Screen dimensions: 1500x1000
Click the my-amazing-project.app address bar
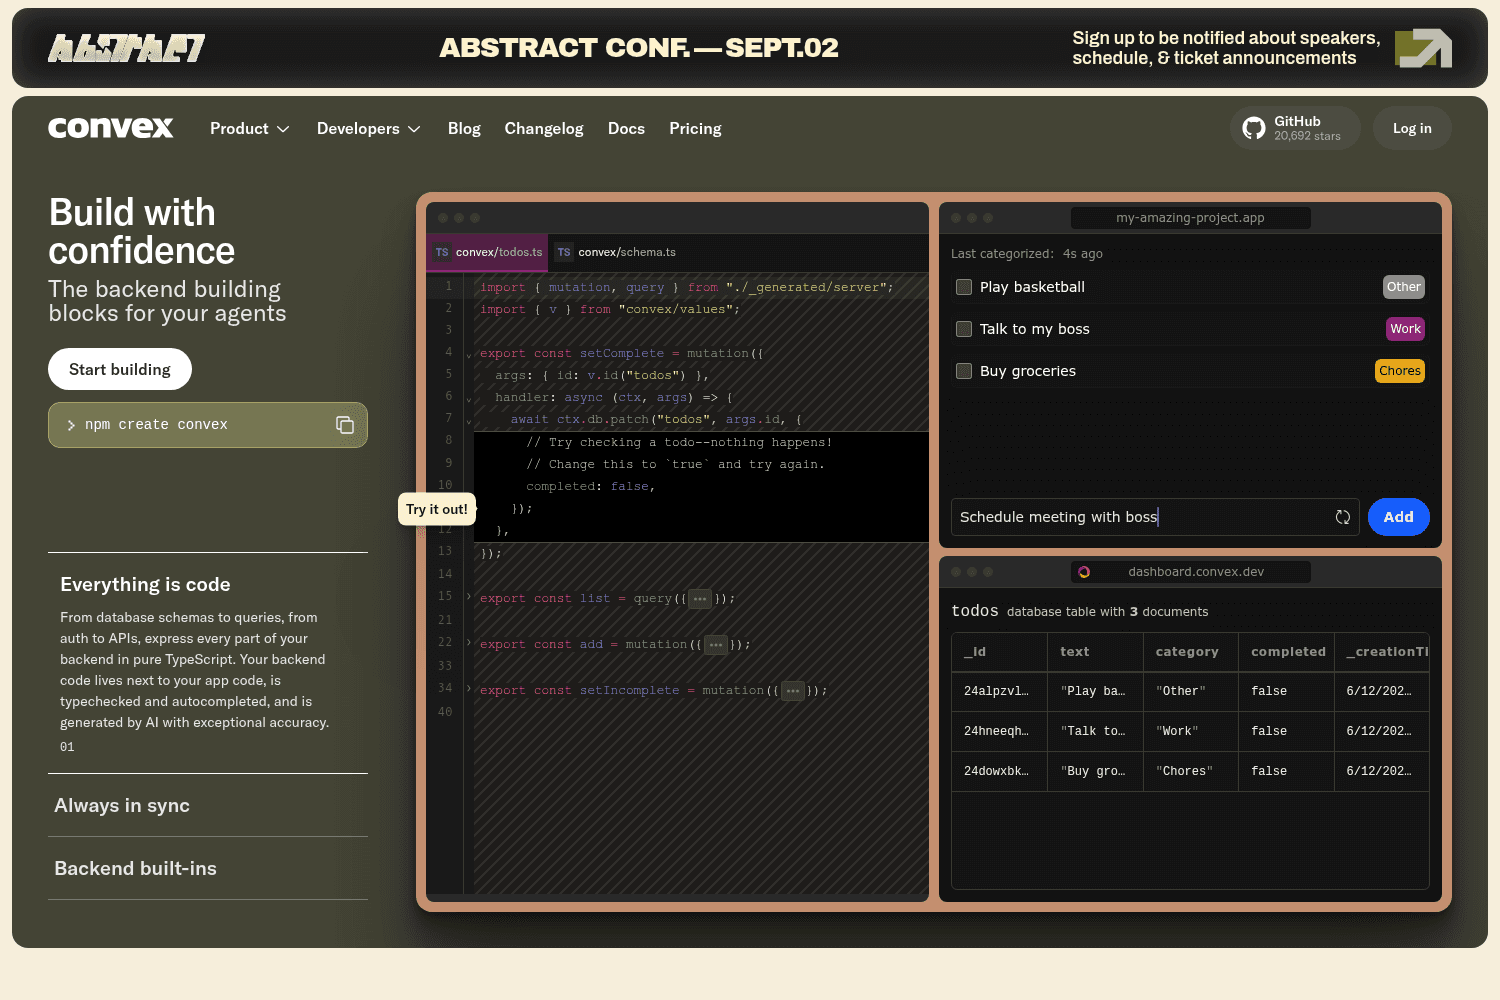coord(1190,218)
